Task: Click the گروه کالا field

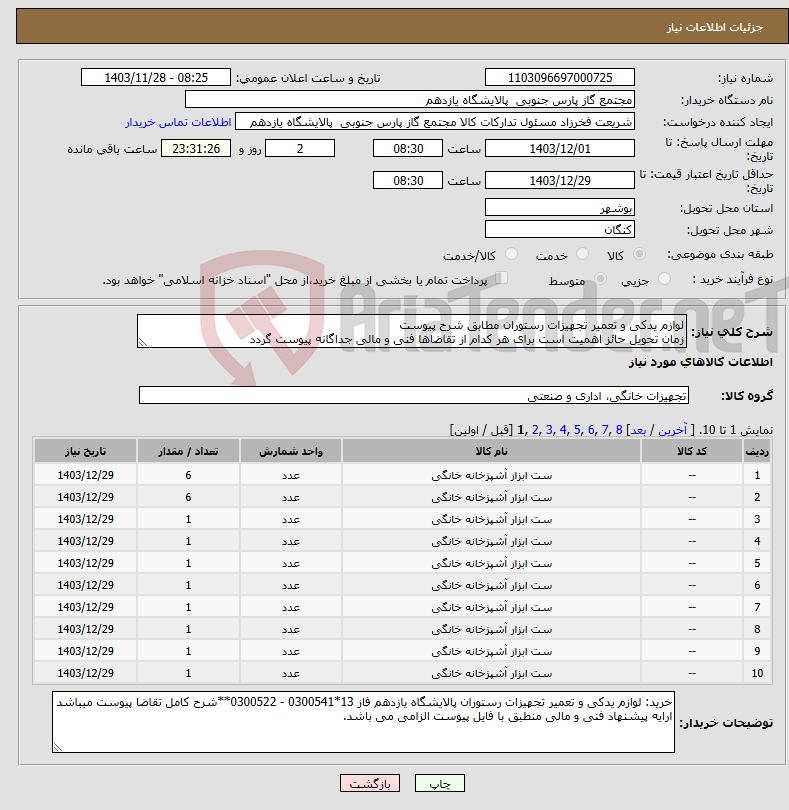Action: pyautogui.click(x=413, y=396)
